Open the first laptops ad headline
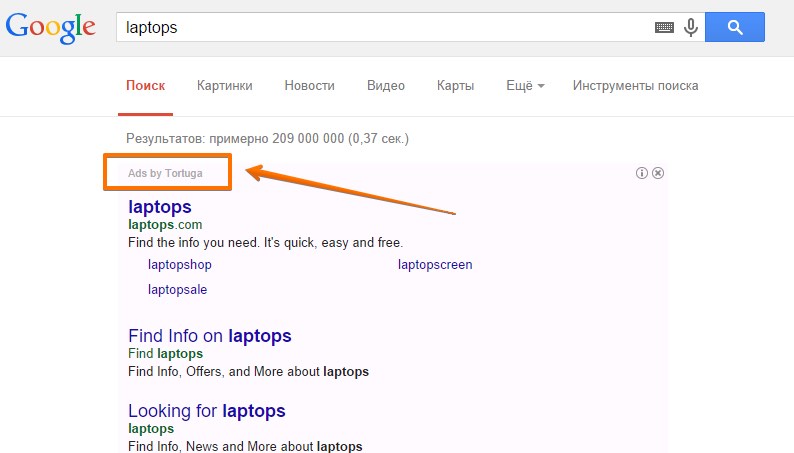Screen dimensions: 794x453 click(160, 207)
